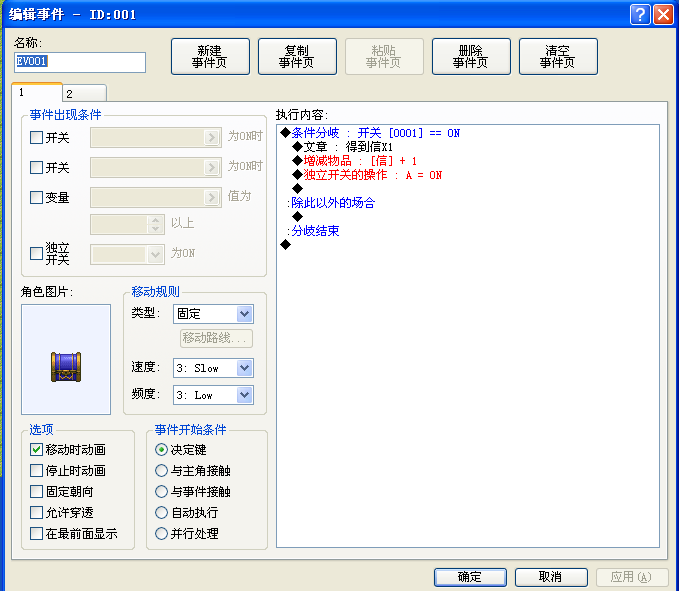Select 并行处理 trigger radio button
Image resolution: width=679 pixels, height=591 pixels.
click(x=161, y=533)
